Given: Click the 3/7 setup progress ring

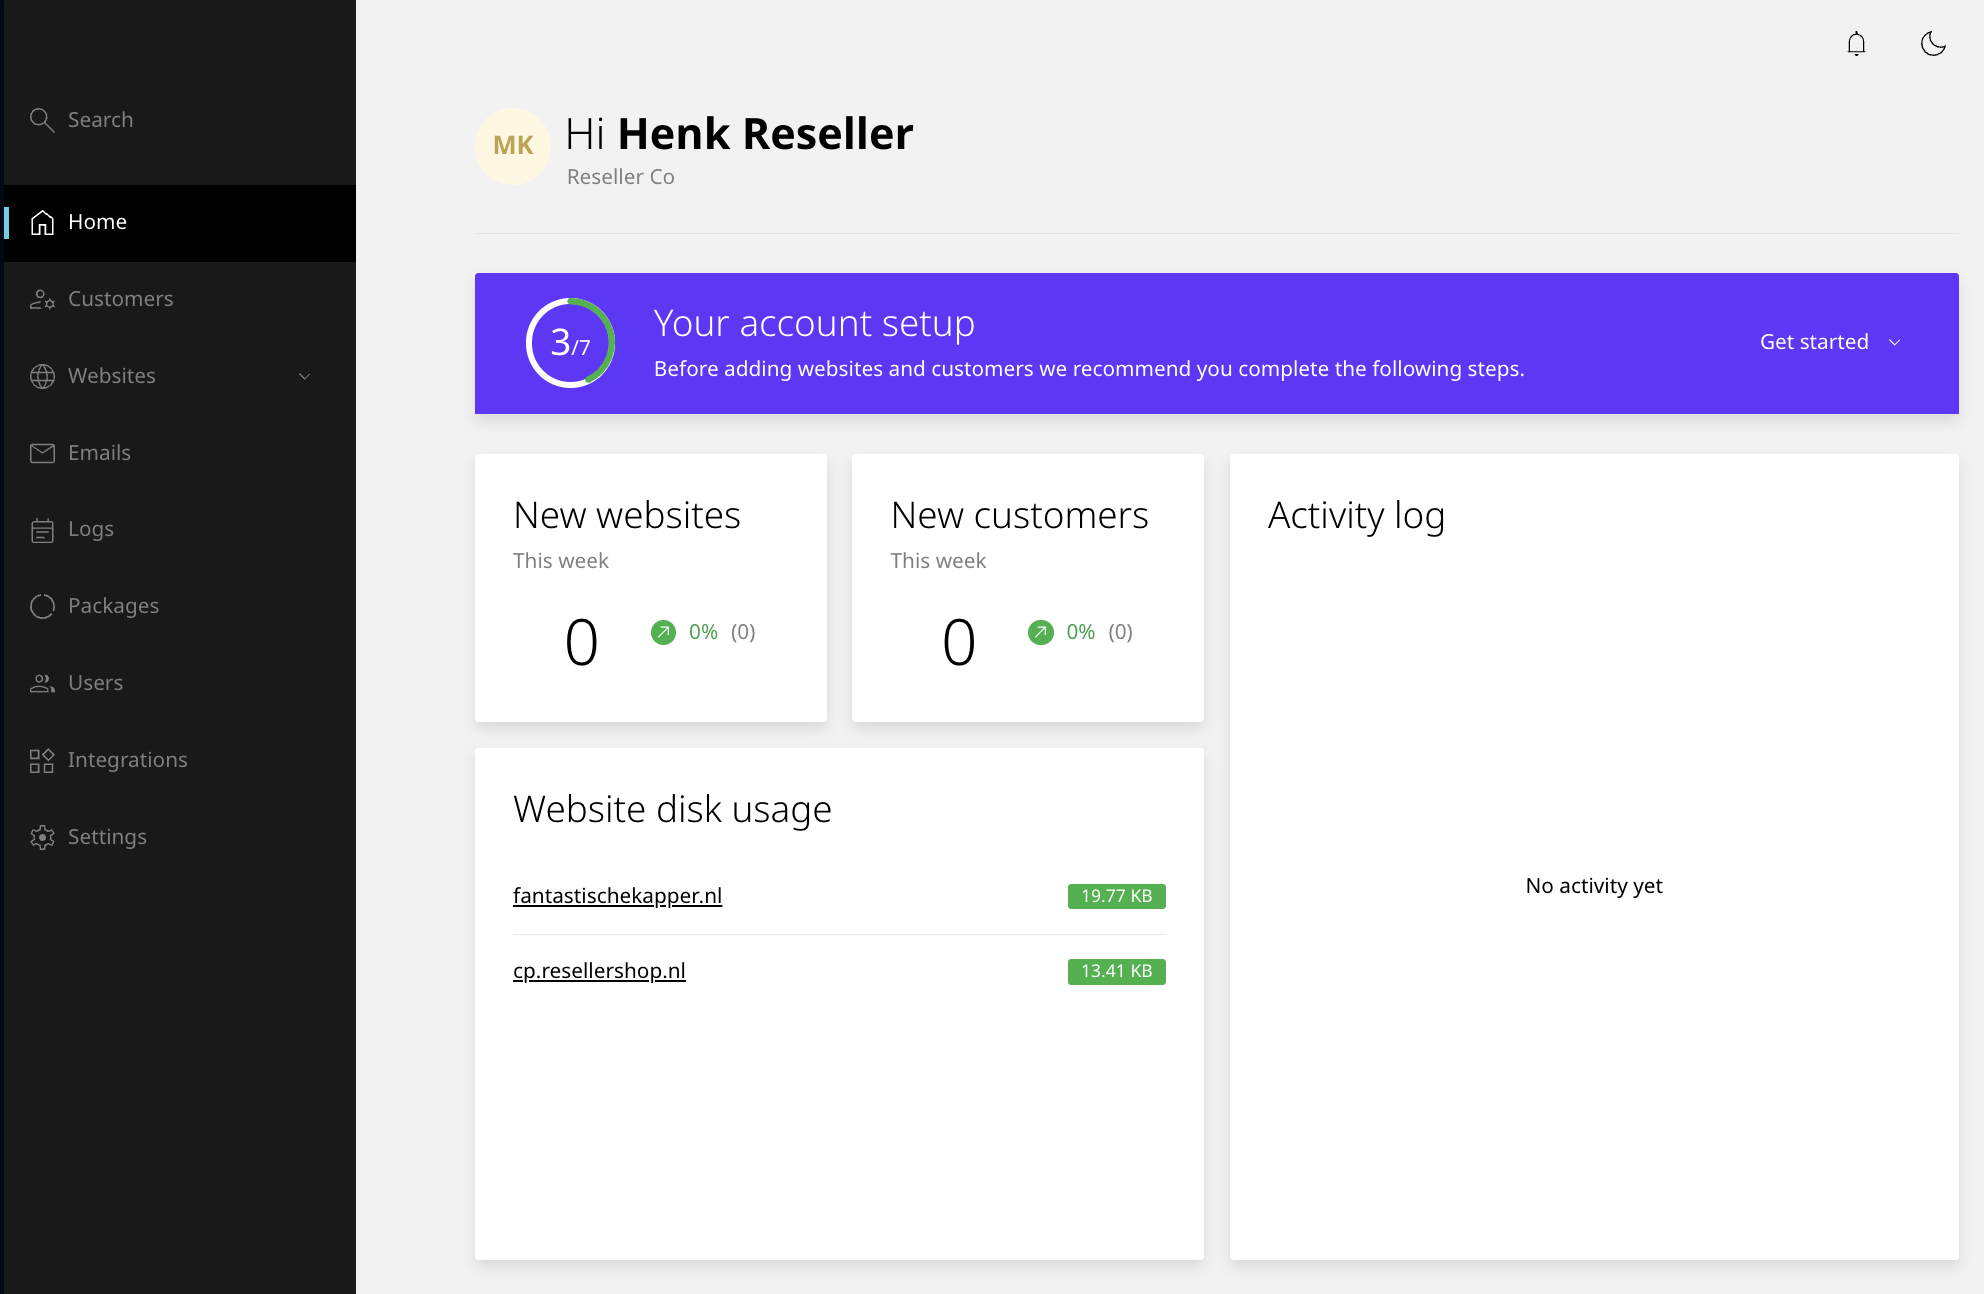Looking at the screenshot, I should click(x=568, y=343).
